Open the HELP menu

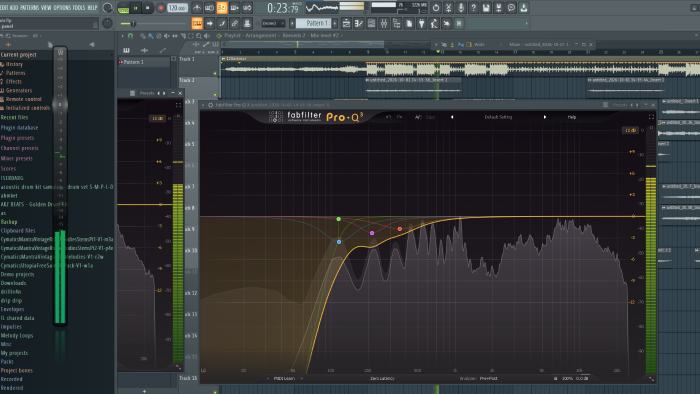click(x=92, y=8)
